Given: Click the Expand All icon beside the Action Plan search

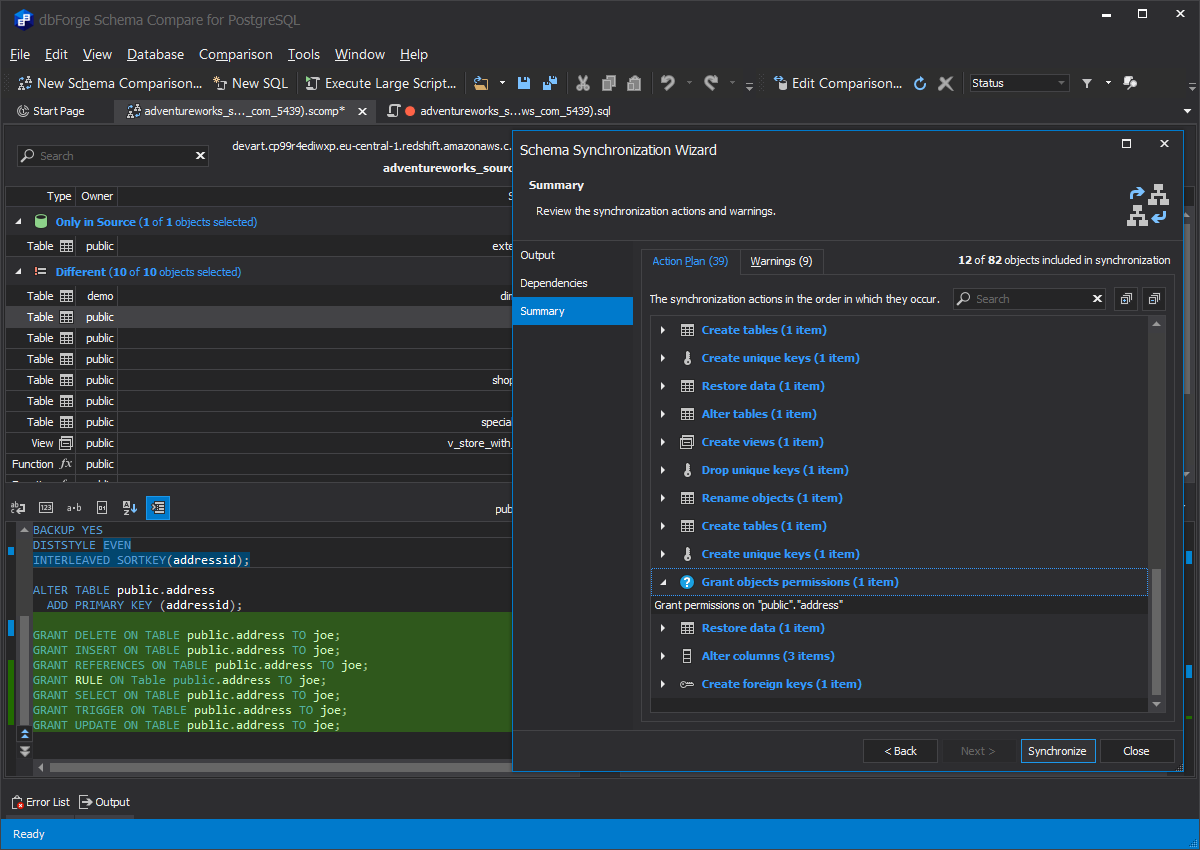Looking at the screenshot, I should (x=1126, y=299).
